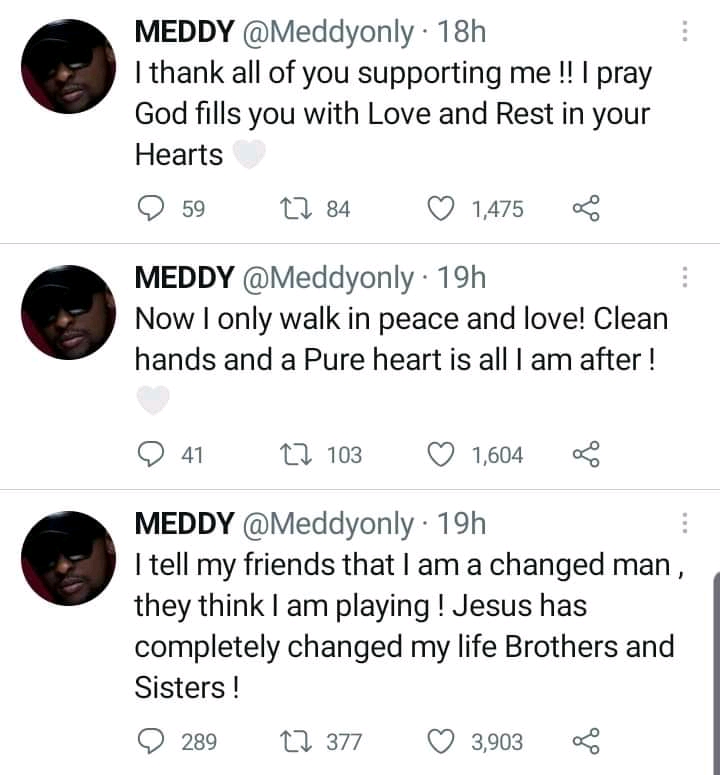Like the tweet with 1,475 likes
Viewport: 720px width, 775px height.
tap(440, 208)
